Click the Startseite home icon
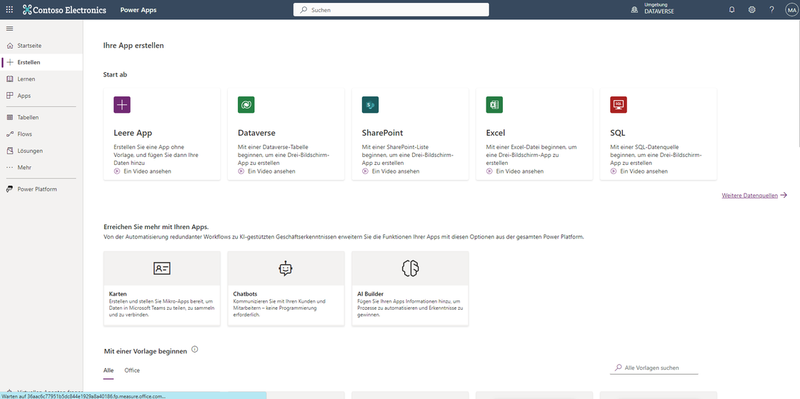Screen dimensions: 800x399 (x=10, y=46)
